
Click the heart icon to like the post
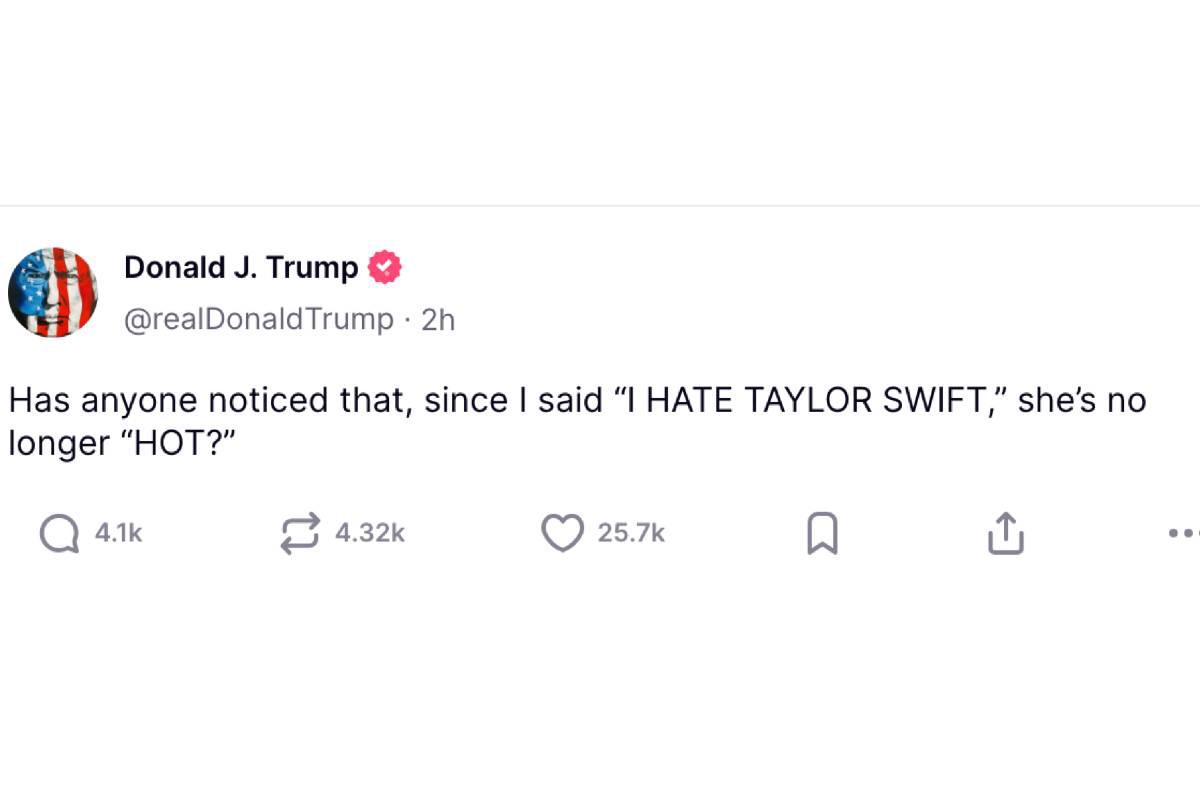coord(563,533)
